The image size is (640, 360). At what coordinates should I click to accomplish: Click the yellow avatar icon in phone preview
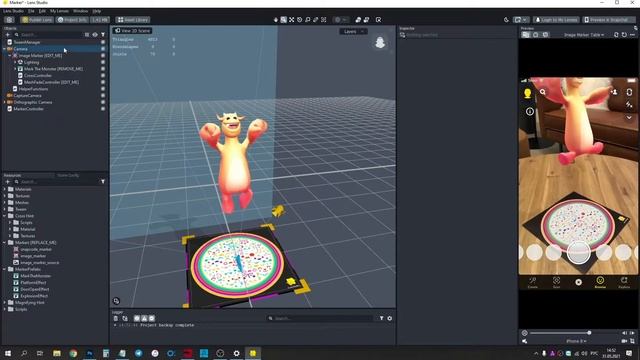(x=527, y=93)
